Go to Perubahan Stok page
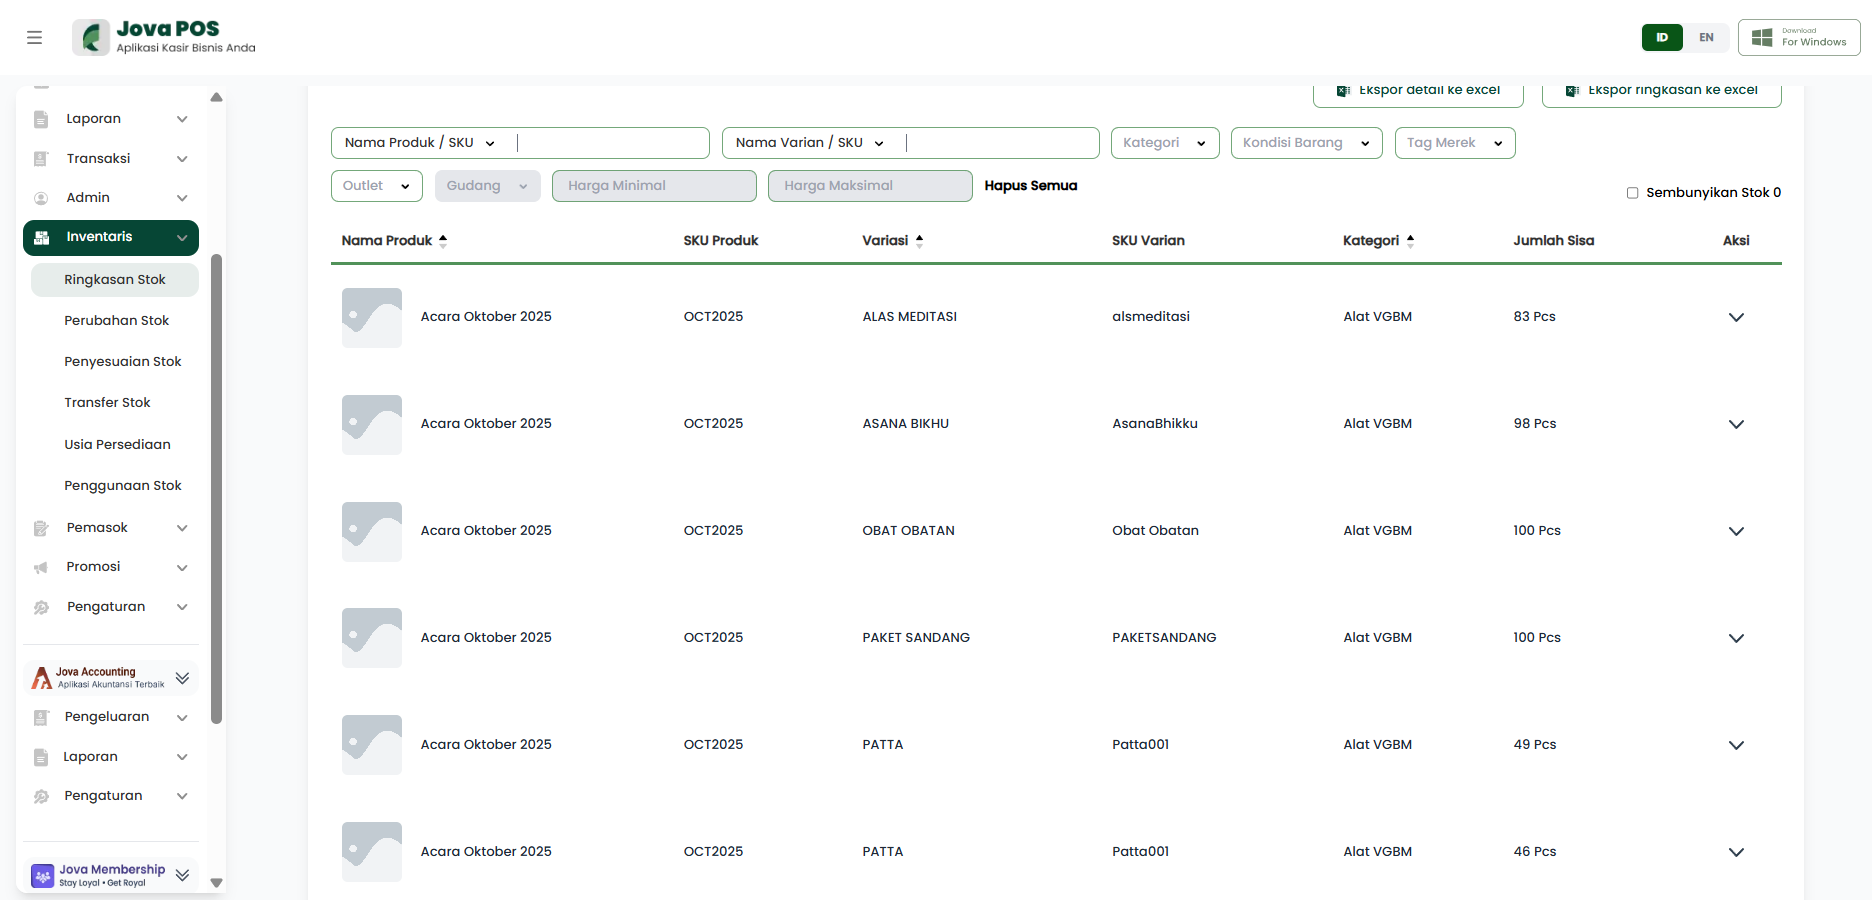The height and width of the screenshot is (900, 1872). (x=116, y=321)
